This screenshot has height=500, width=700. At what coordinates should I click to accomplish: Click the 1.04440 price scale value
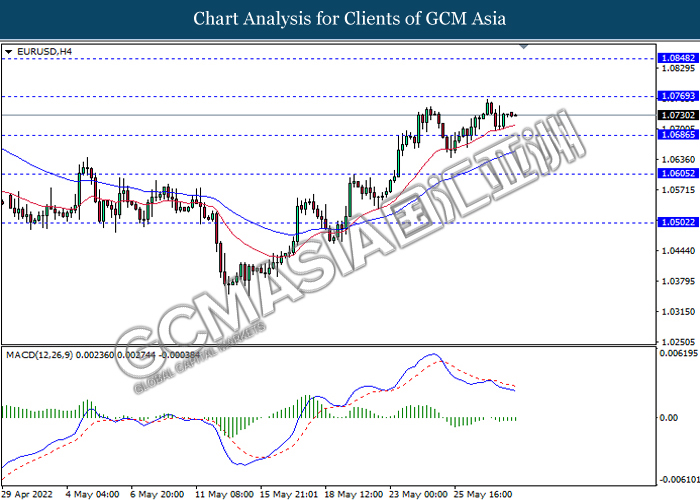pos(678,250)
